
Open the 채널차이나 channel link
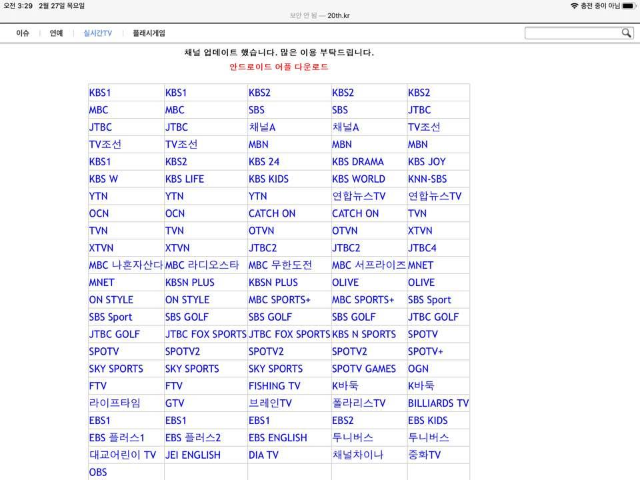[358, 455]
